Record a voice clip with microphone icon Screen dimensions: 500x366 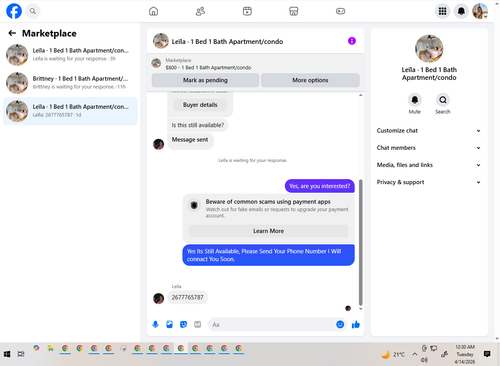click(155, 324)
